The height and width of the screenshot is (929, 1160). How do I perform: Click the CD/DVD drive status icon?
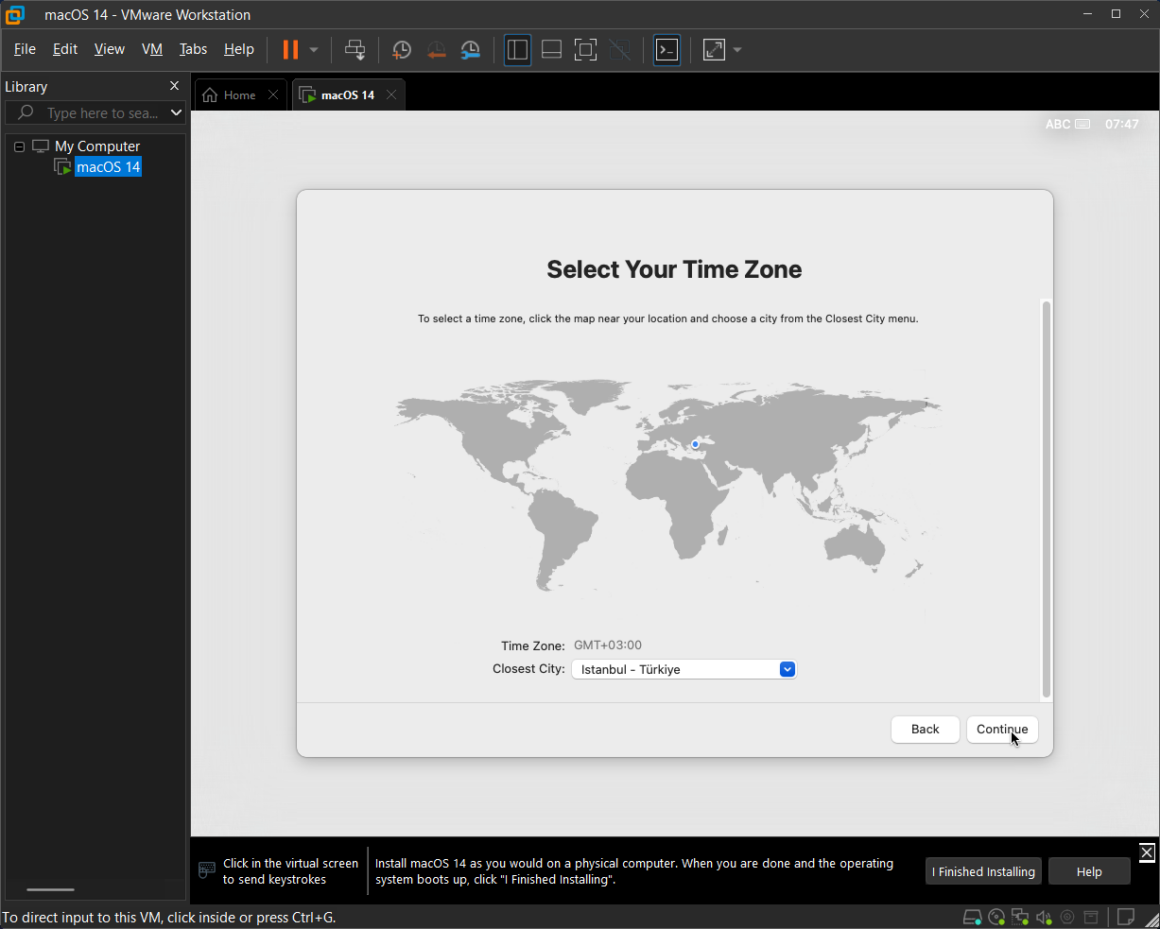[x=997, y=918]
